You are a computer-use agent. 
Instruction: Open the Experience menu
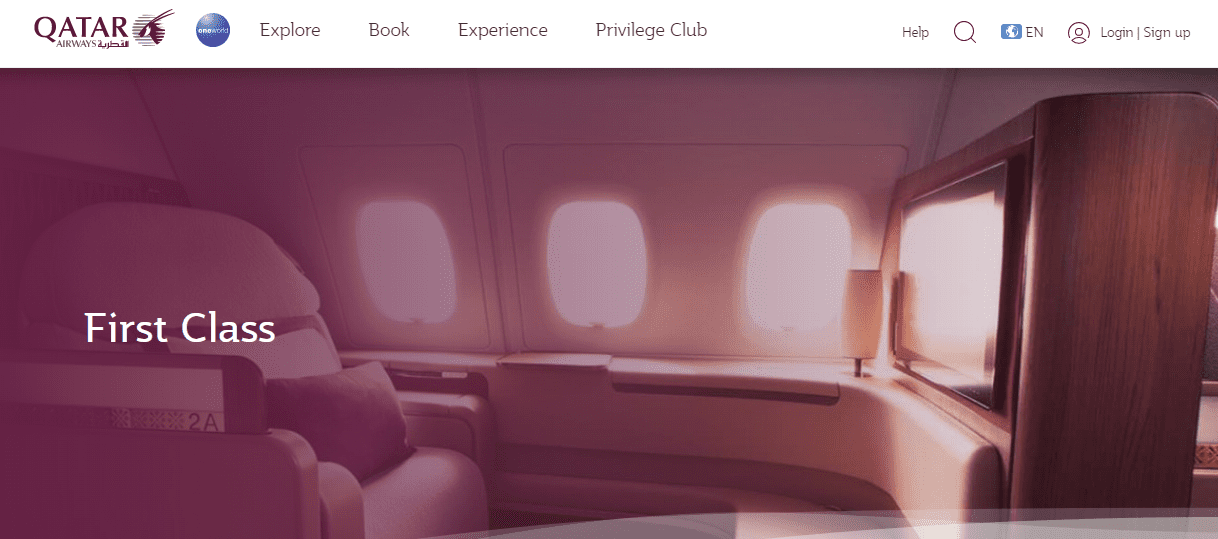click(x=503, y=30)
